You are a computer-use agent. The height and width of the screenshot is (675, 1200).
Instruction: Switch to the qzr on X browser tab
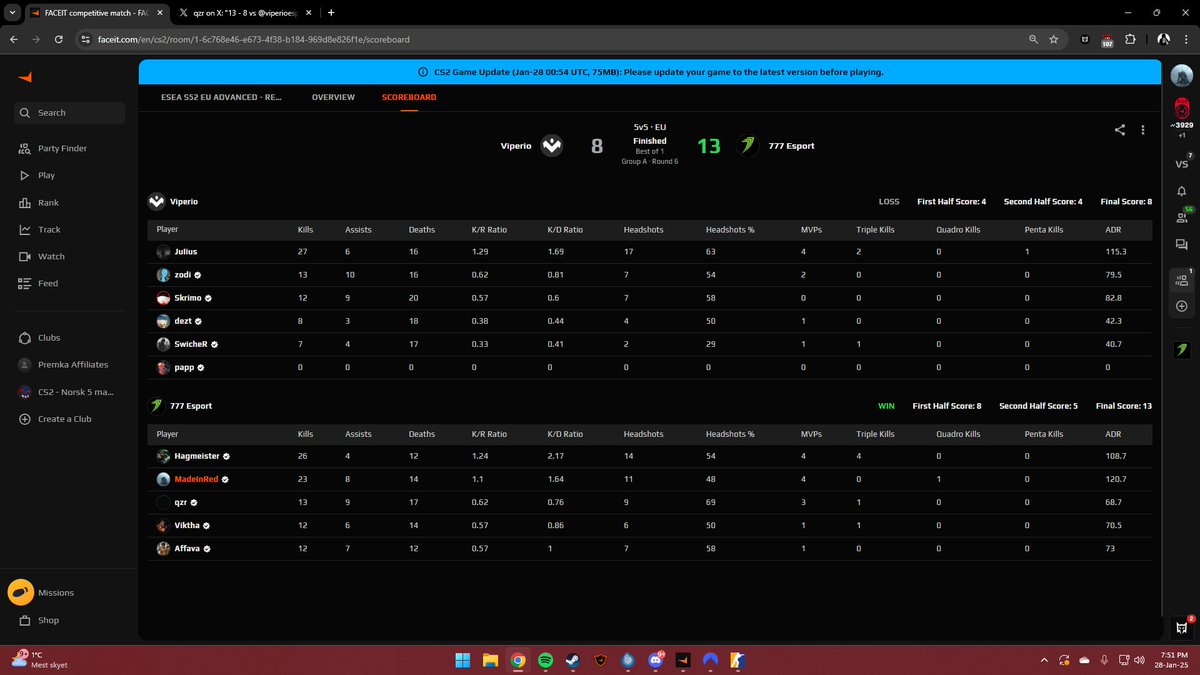pyautogui.click(x=244, y=12)
